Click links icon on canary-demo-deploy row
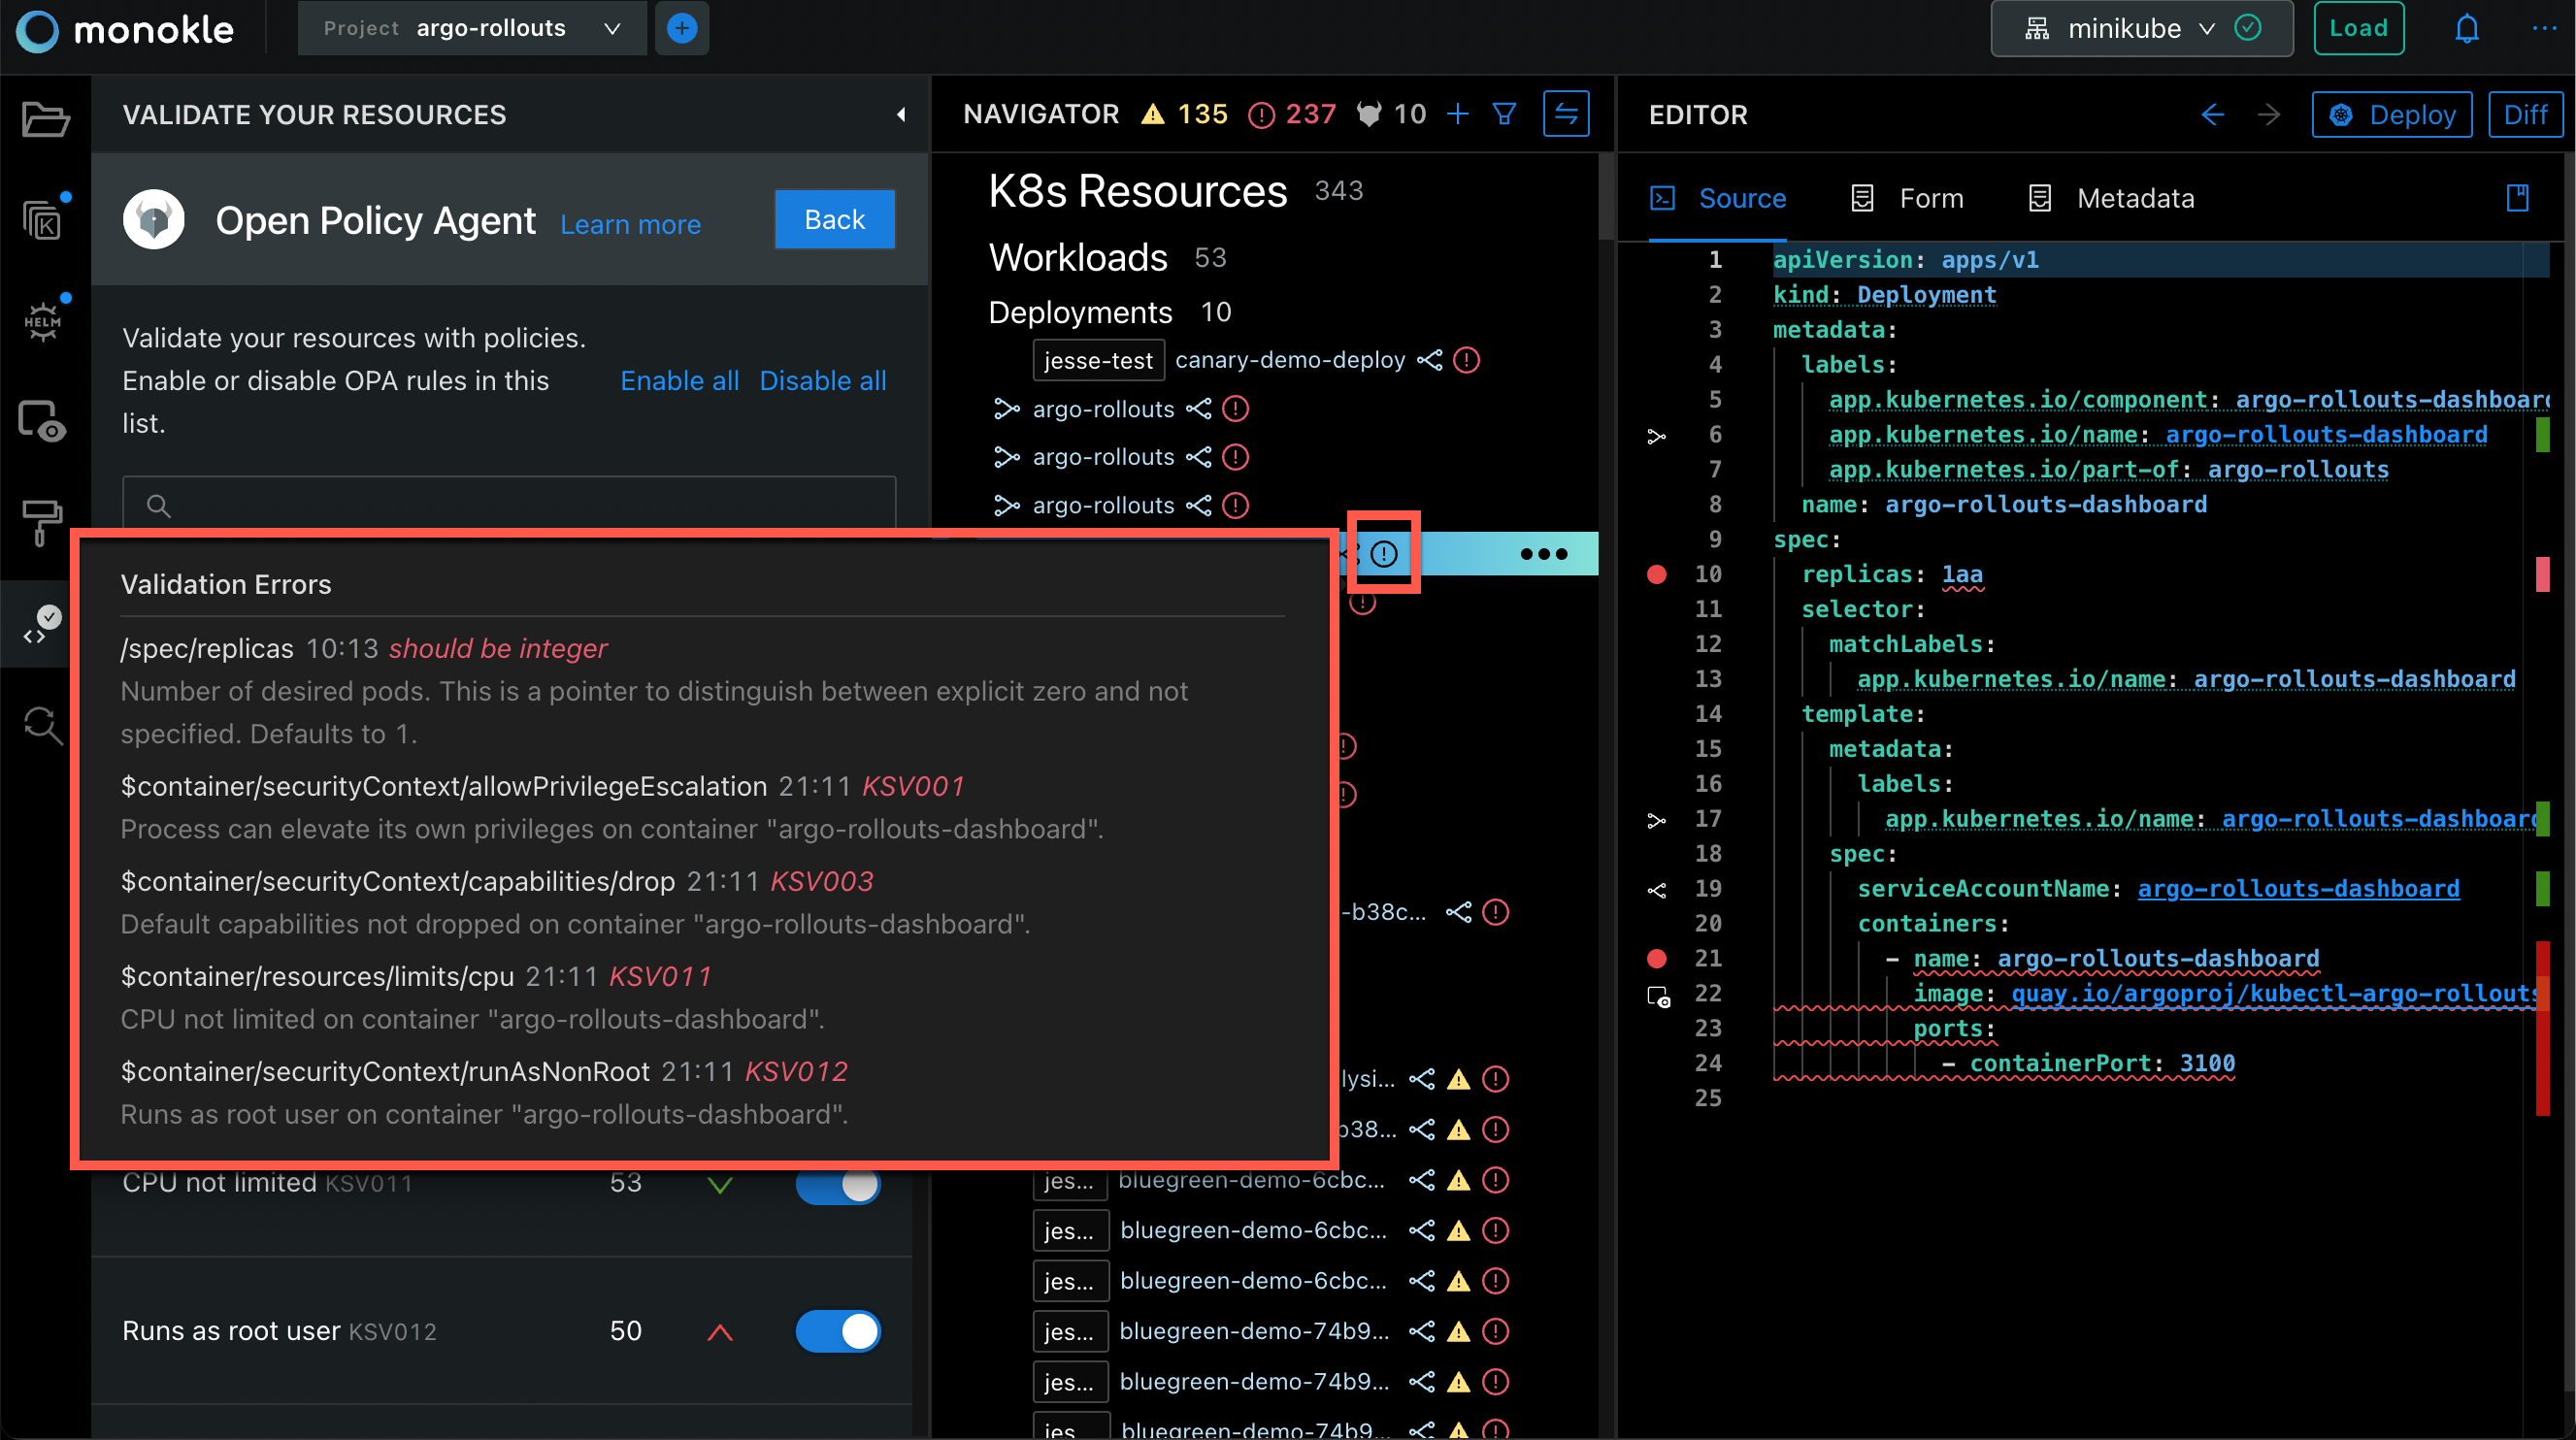This screenshot has width=2576, height=1440. (1430, 360)
